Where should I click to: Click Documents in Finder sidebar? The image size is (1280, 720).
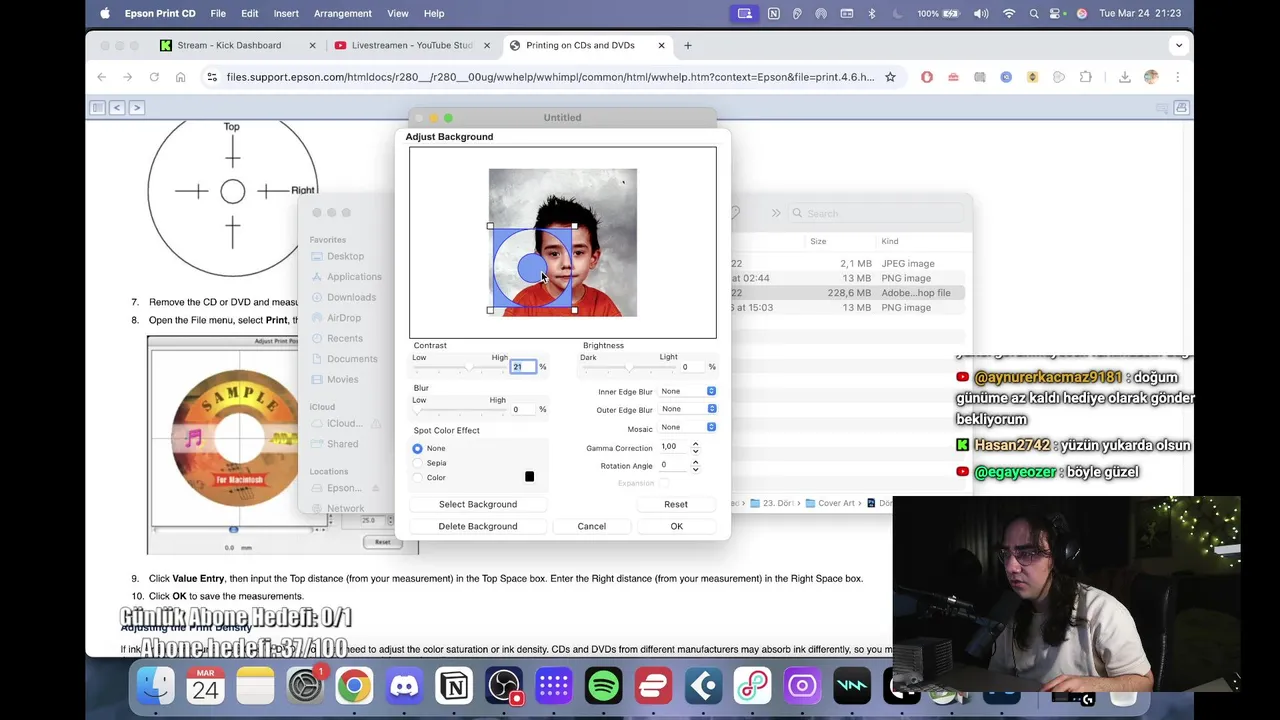[352, 359]
